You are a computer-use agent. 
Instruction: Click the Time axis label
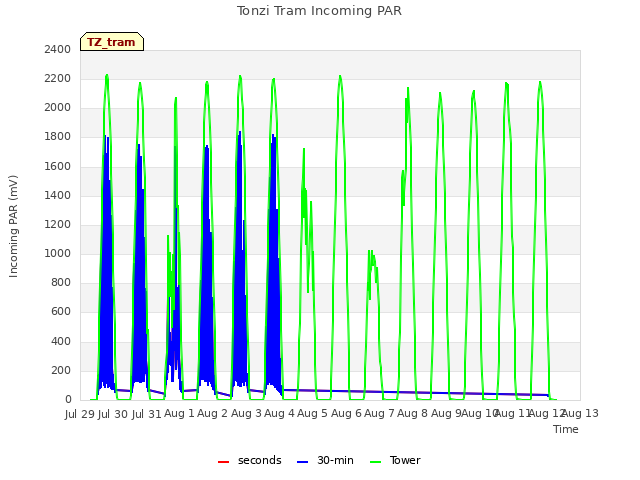click(x=566, y=429)
